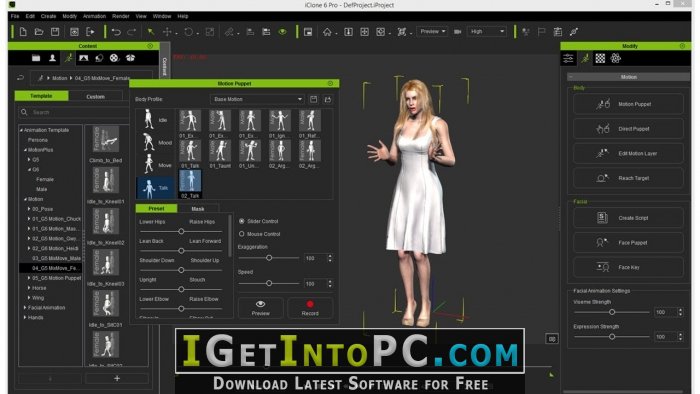Select the Climb_to_Bed motion thumbnail

click(106, 144)
